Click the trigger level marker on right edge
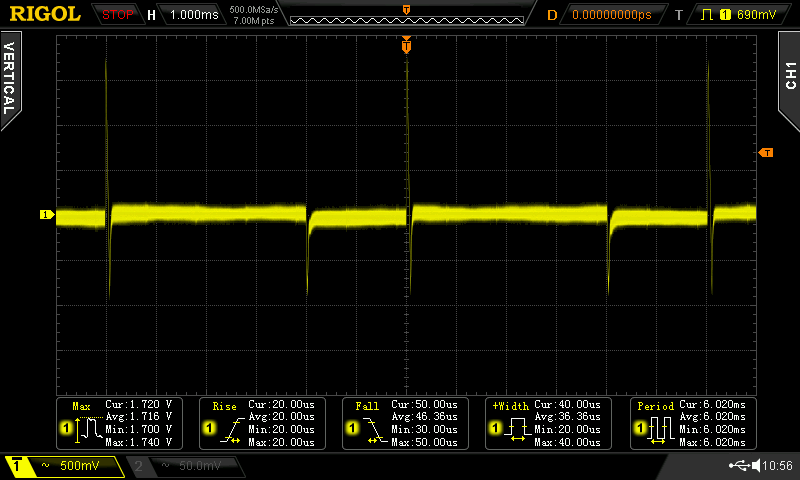 pyautogui.click(x=766, y=152)
